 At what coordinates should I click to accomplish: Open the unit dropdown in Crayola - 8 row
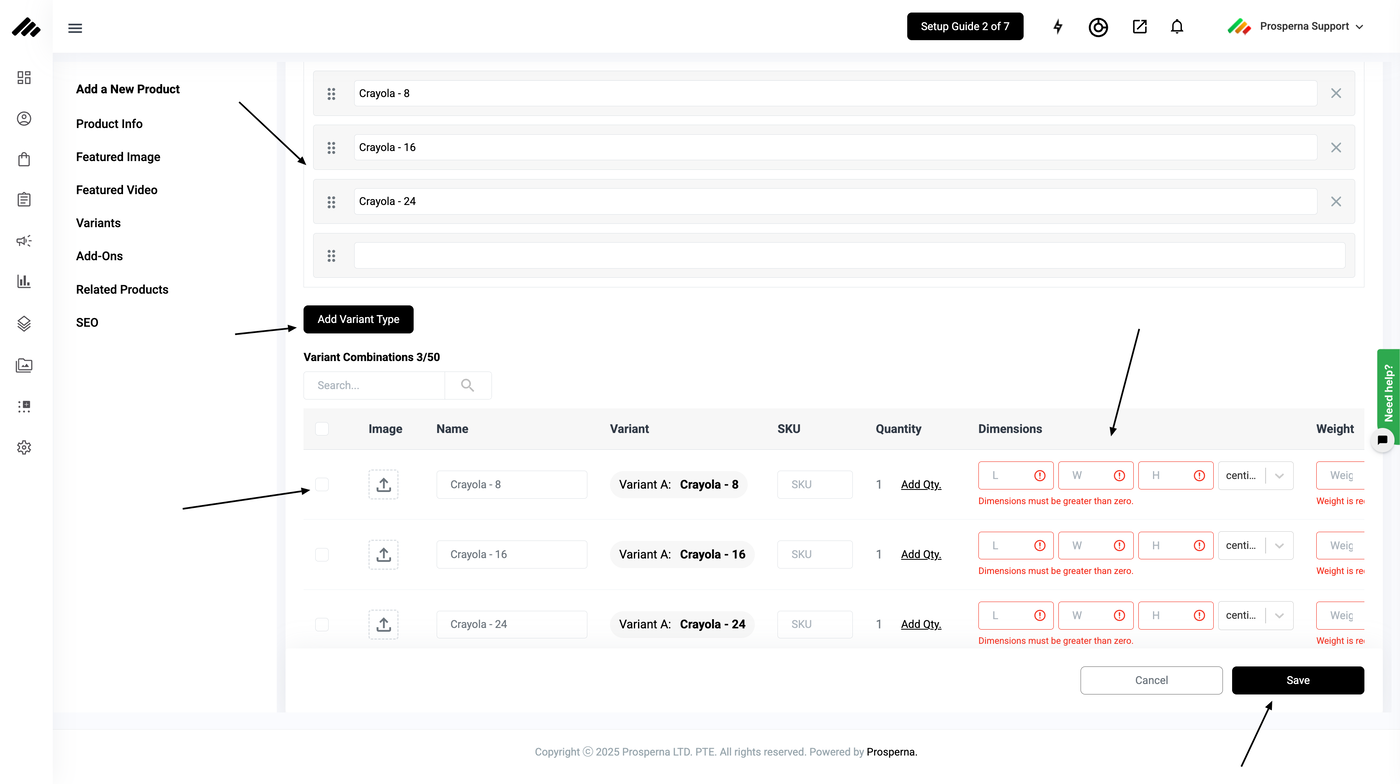(1256, 476)
